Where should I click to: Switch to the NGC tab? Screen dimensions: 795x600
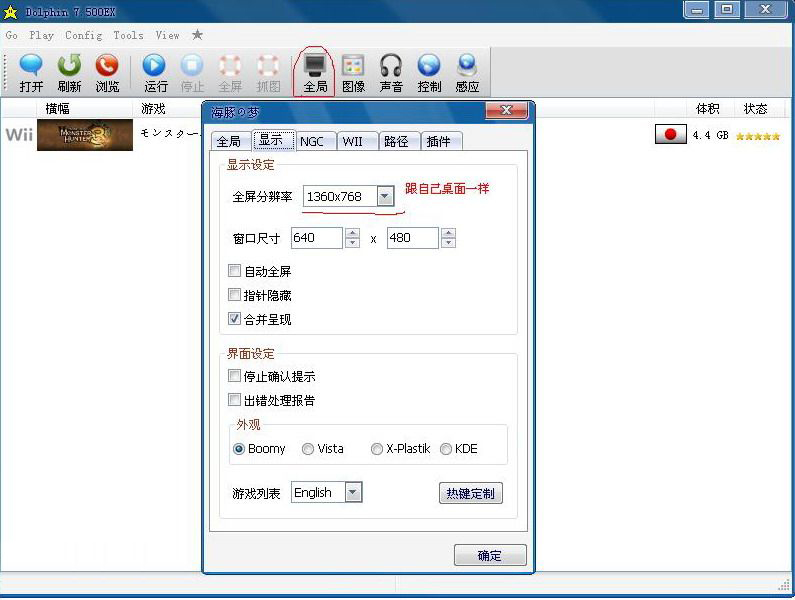point(312,141)
